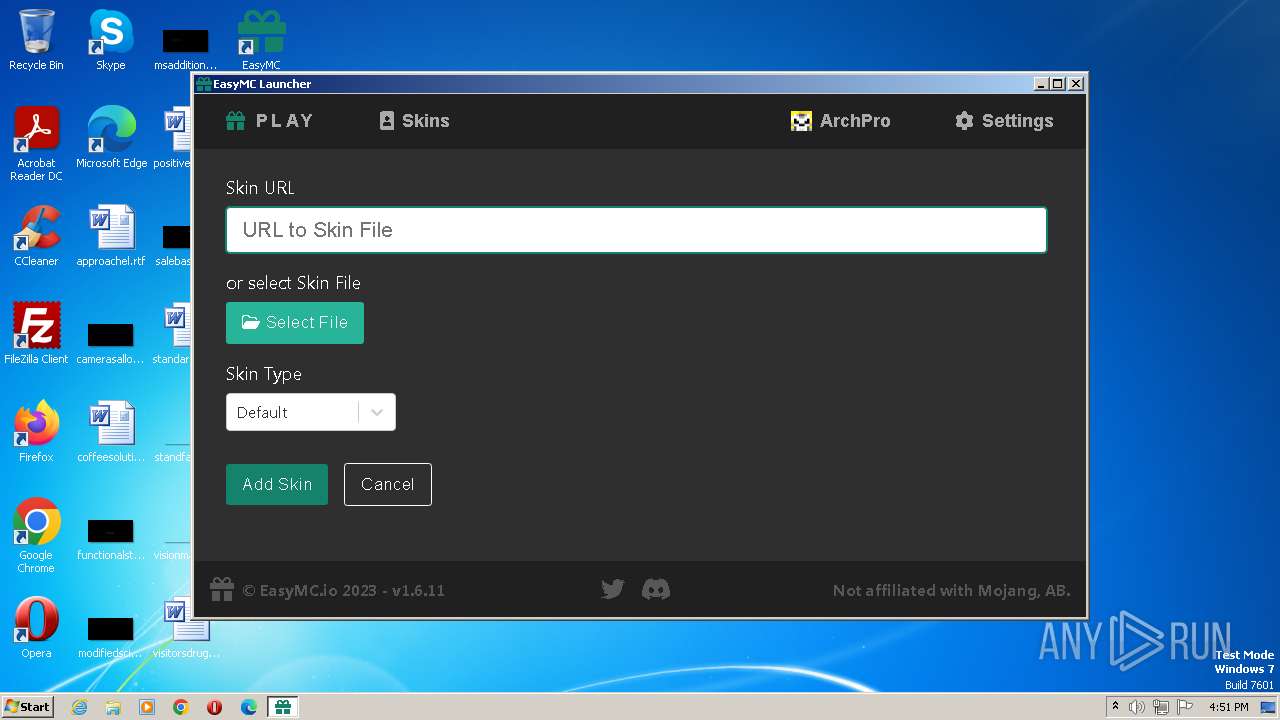Open Acrobat Reader DC desktop icon
This screenshot has width=1280, height=720.
(x=36, y=144)
